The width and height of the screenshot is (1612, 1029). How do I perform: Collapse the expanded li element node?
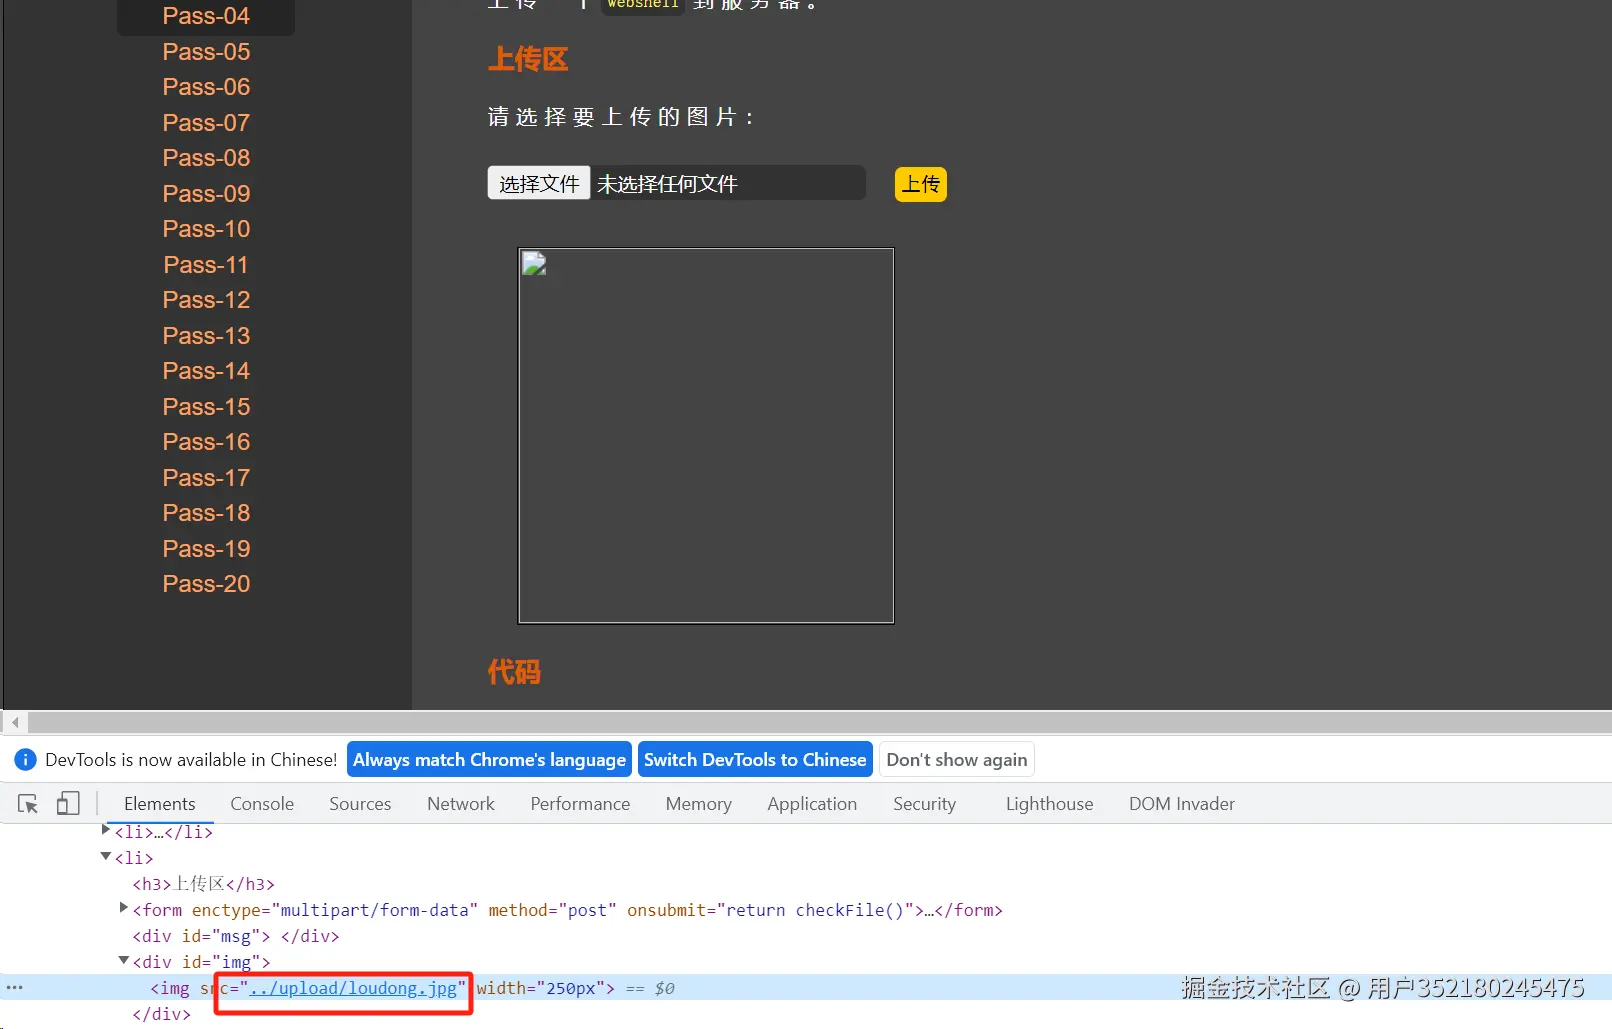tap(106, 857)
